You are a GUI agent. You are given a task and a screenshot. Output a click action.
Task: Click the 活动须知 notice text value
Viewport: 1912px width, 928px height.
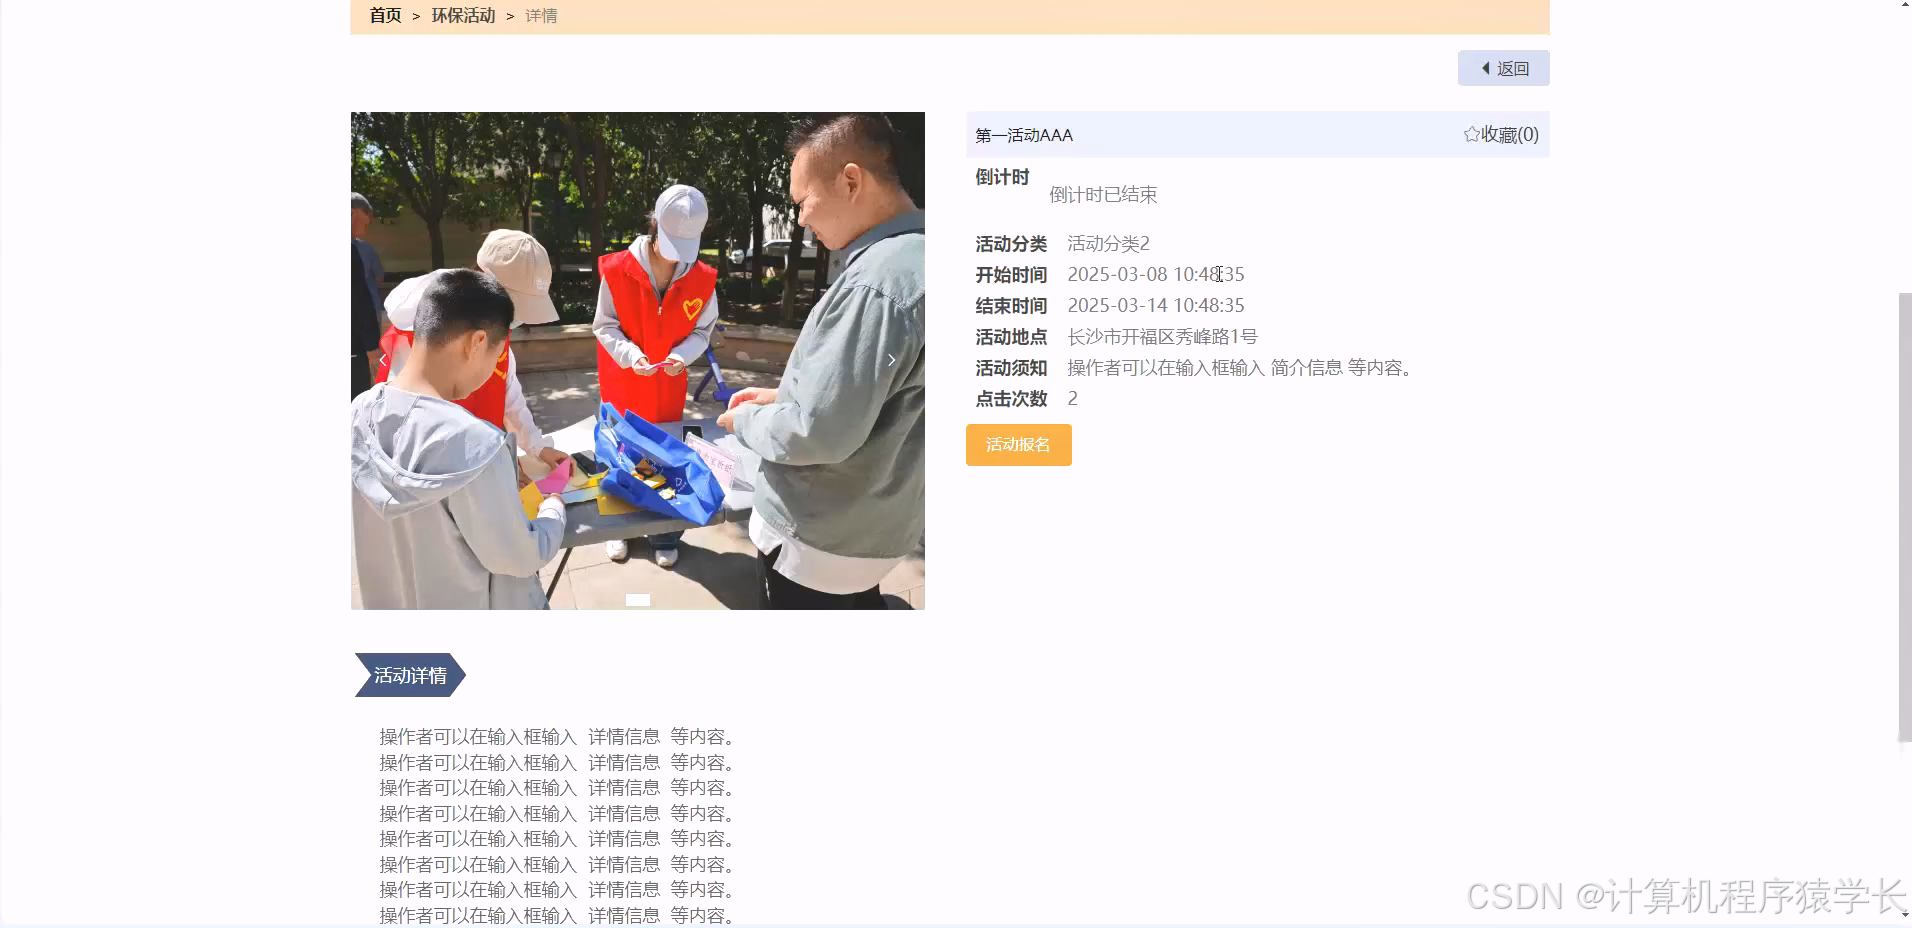(x=1241, y=367)
